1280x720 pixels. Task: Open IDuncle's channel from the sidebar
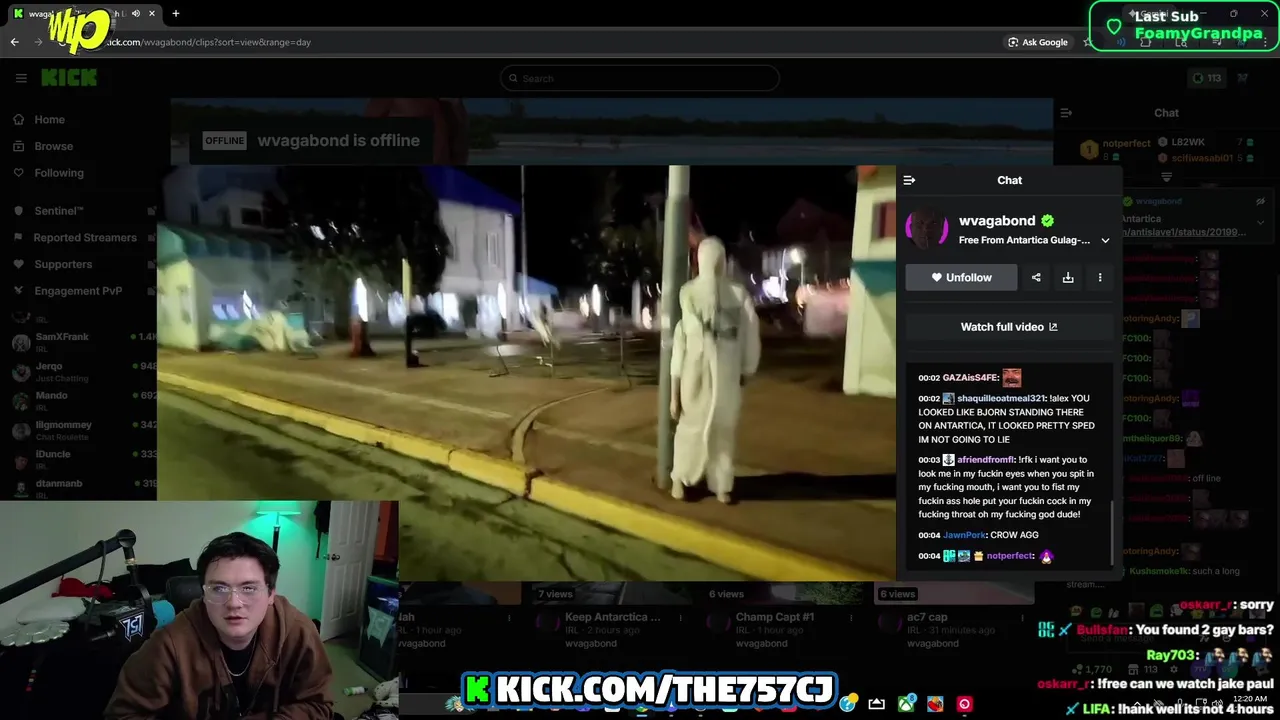tap(80, 459)
